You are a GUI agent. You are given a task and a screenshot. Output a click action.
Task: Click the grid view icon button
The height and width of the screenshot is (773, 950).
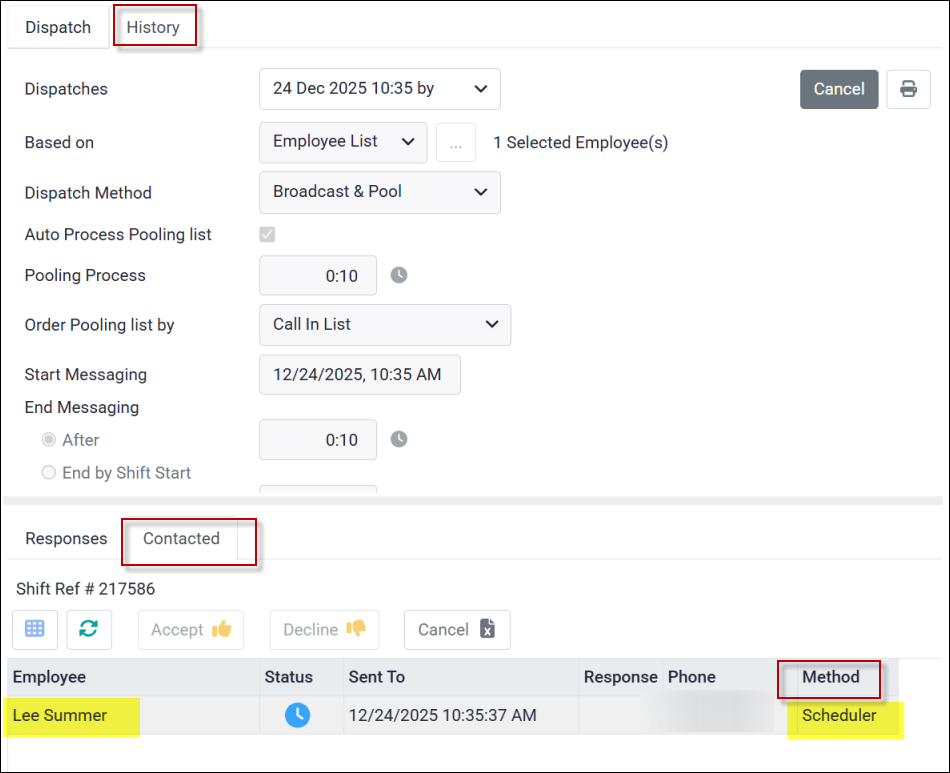click(35, 629)
